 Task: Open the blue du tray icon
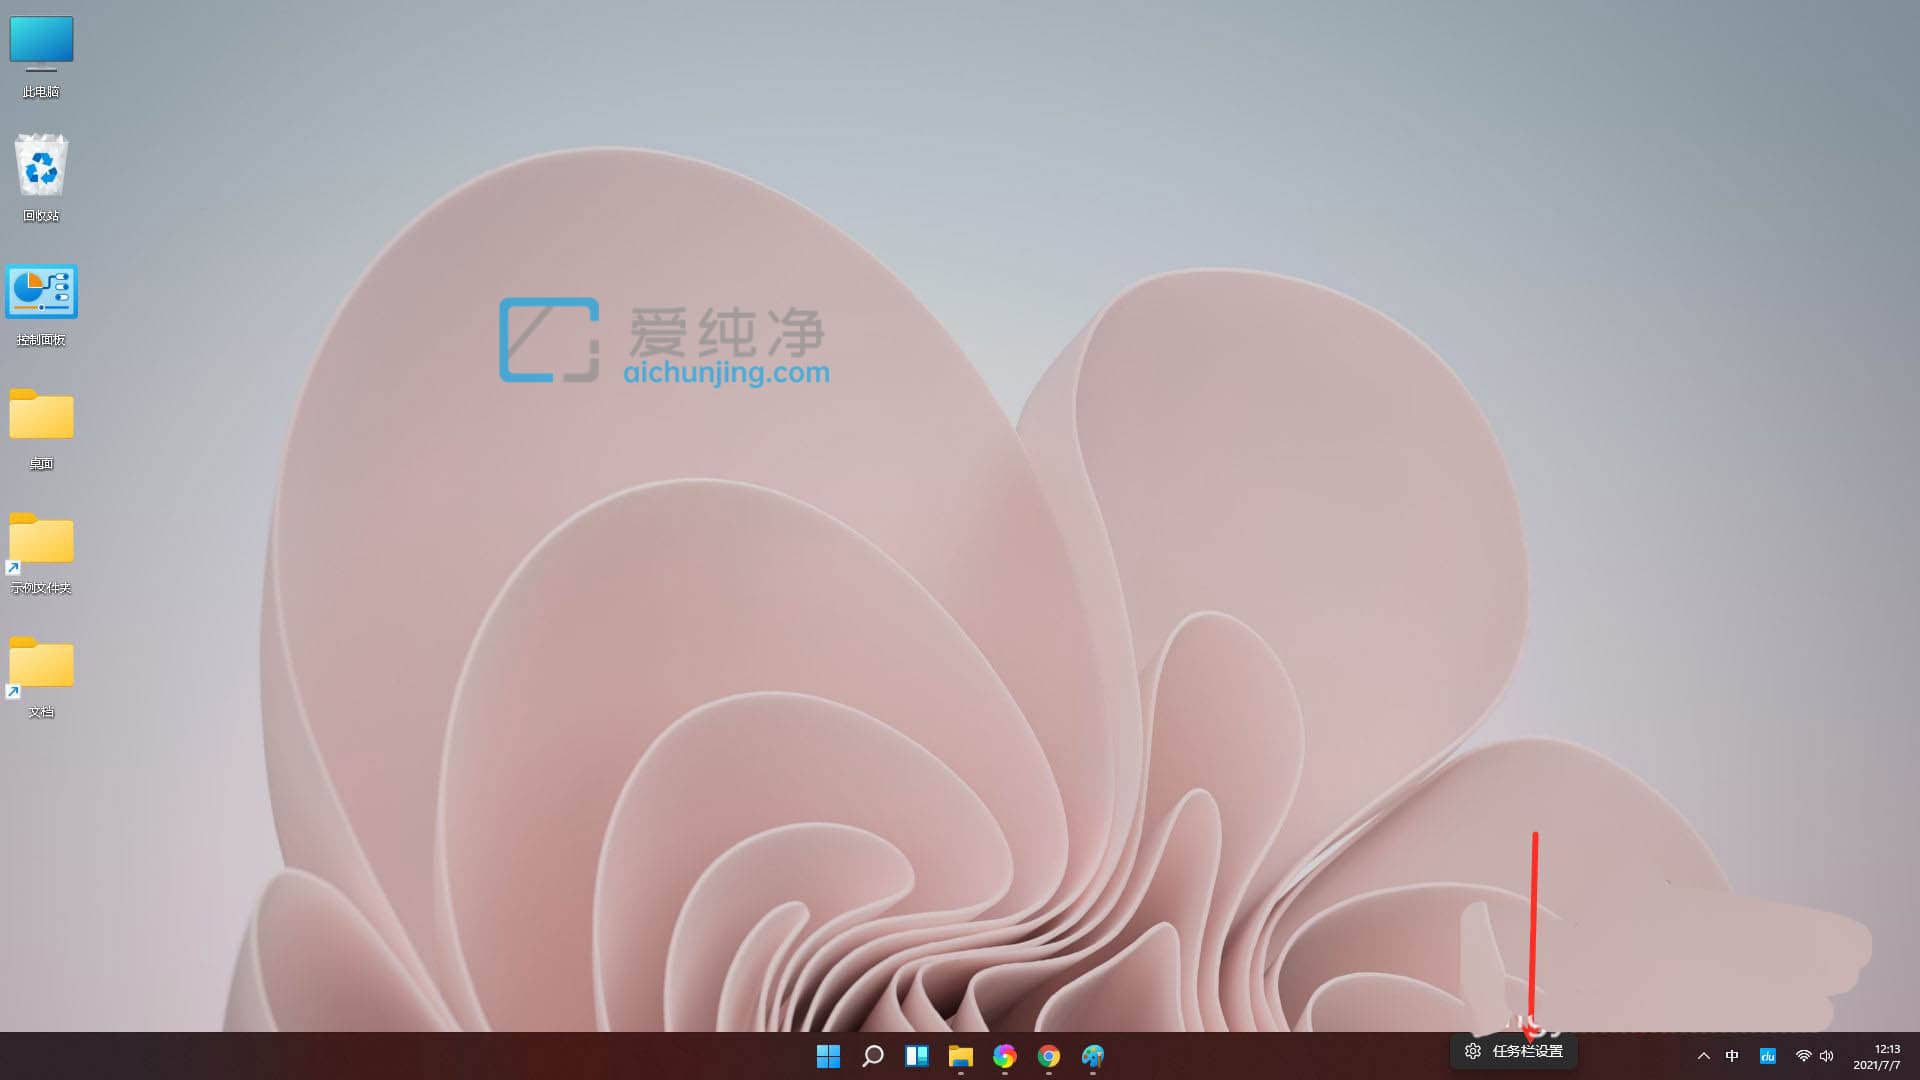coord(1767,1056)
